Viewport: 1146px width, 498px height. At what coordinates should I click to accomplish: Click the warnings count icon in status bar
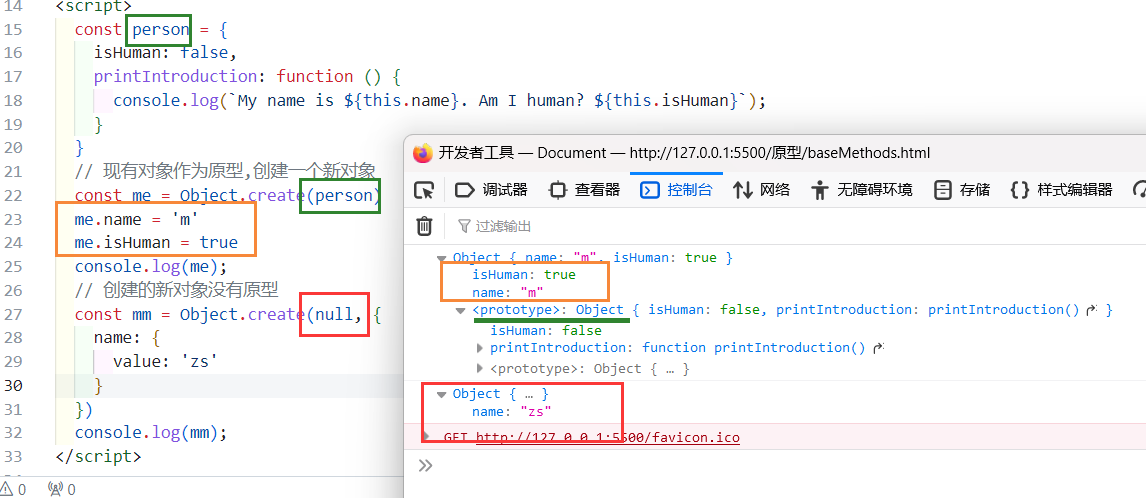point(7,488)
